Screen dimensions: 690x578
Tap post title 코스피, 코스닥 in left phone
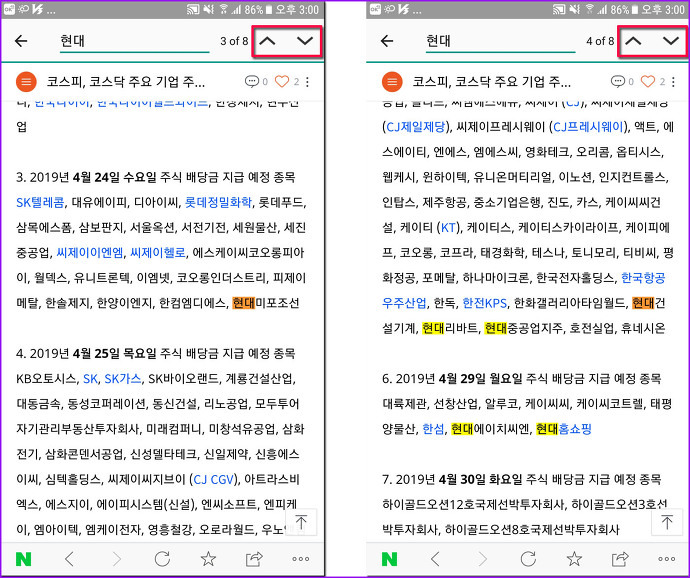point(126,82)
